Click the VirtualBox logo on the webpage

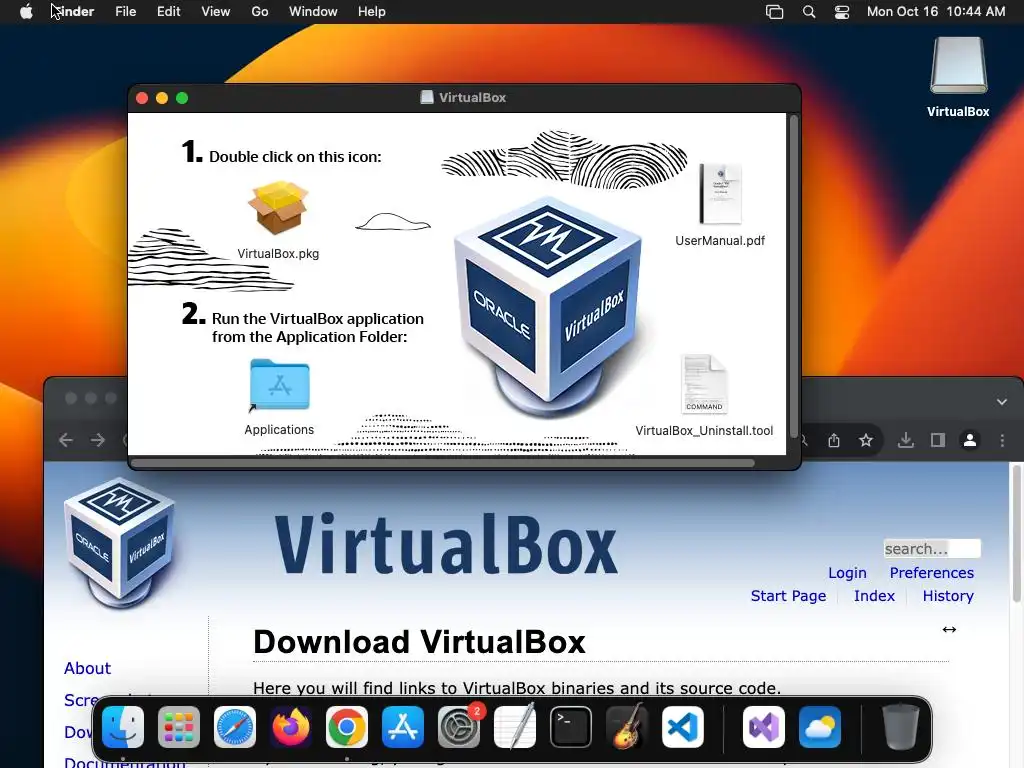click(x=120, y=543)
